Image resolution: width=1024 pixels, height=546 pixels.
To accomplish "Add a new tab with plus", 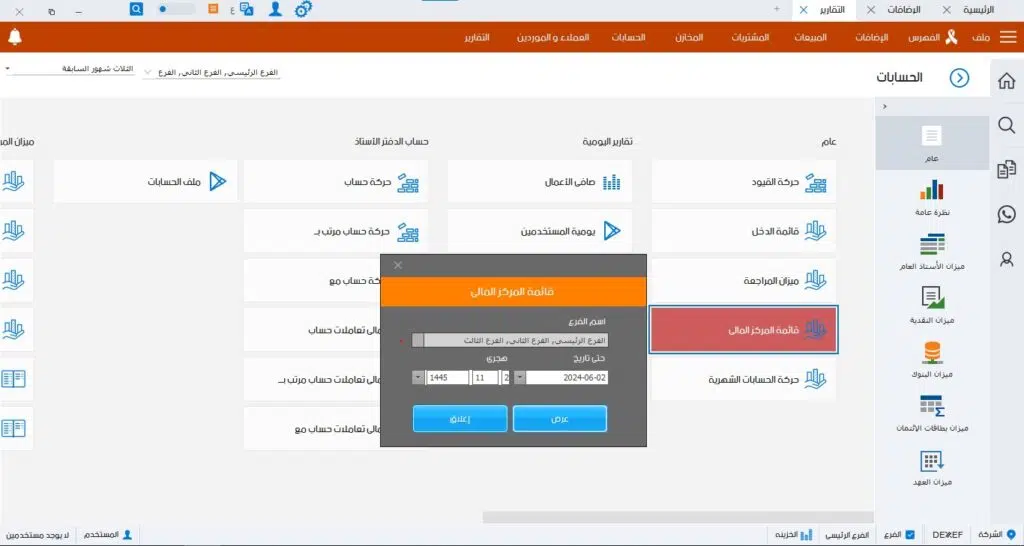I will 776,9.
